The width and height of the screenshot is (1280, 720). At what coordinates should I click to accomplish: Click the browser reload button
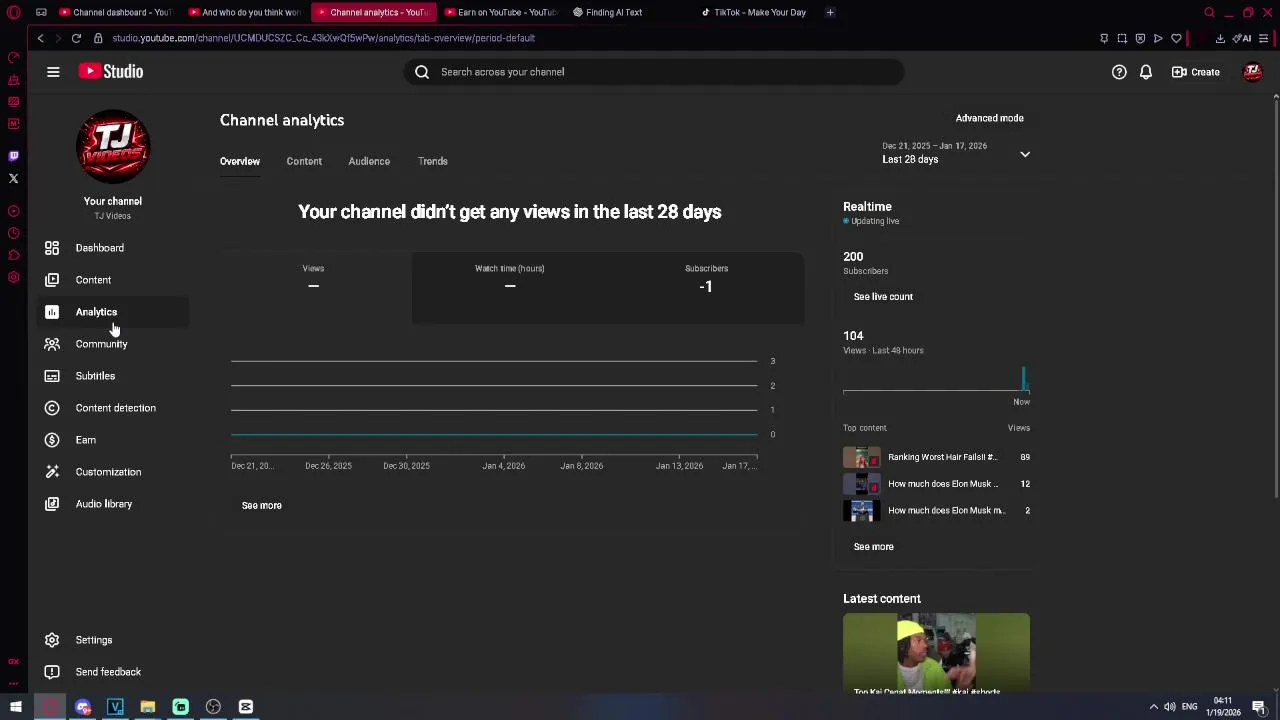[x=76, y=38]
